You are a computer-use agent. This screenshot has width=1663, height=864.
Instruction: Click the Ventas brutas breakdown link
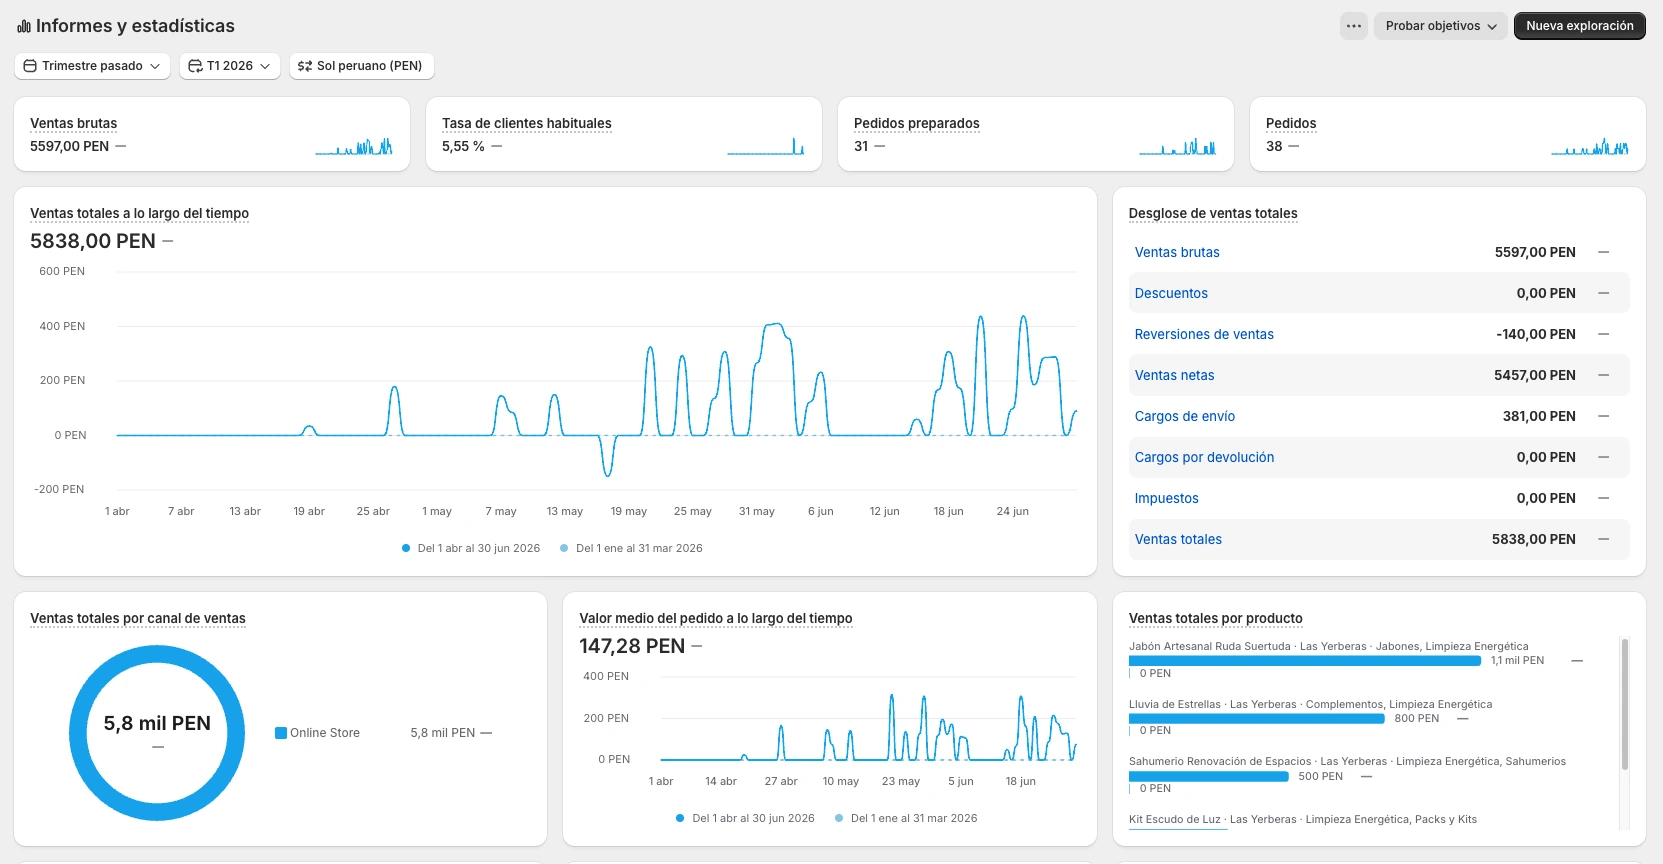1177,252
